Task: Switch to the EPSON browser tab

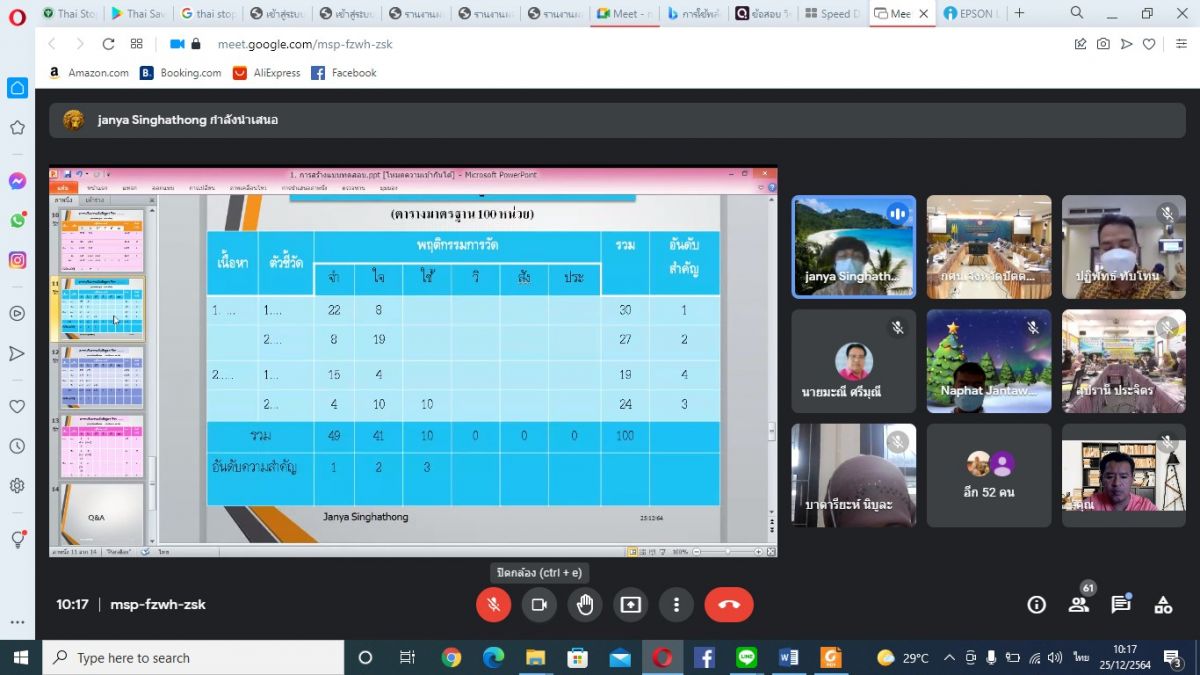Action: point(968,14)
